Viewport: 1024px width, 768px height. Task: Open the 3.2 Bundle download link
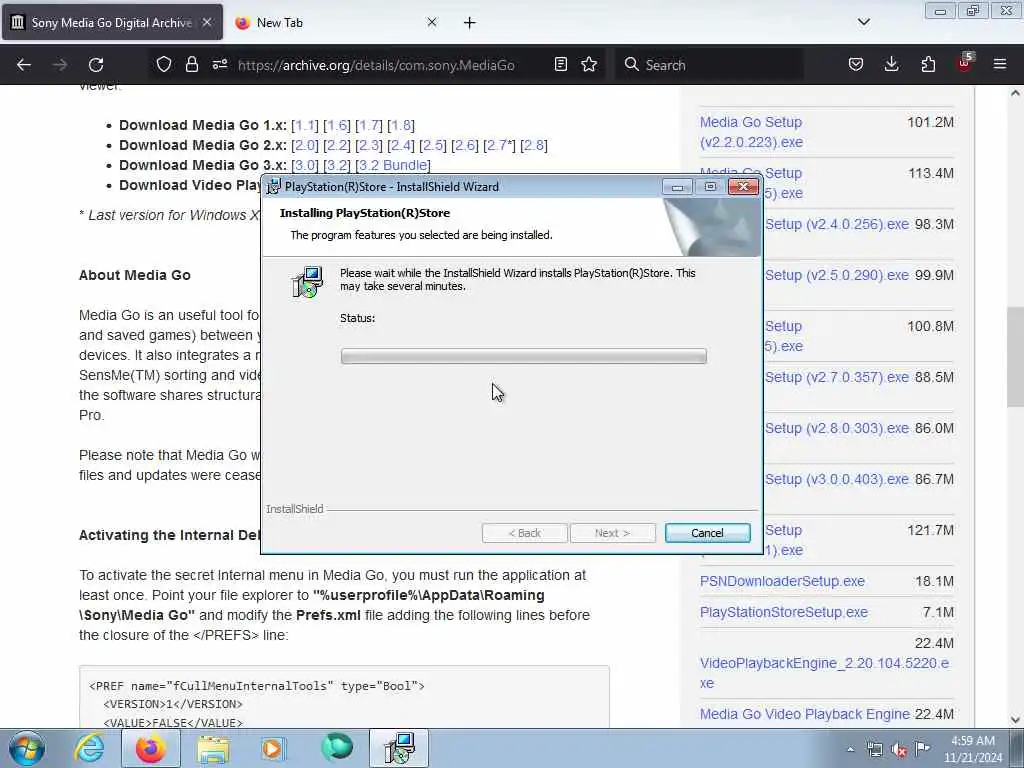392,165
